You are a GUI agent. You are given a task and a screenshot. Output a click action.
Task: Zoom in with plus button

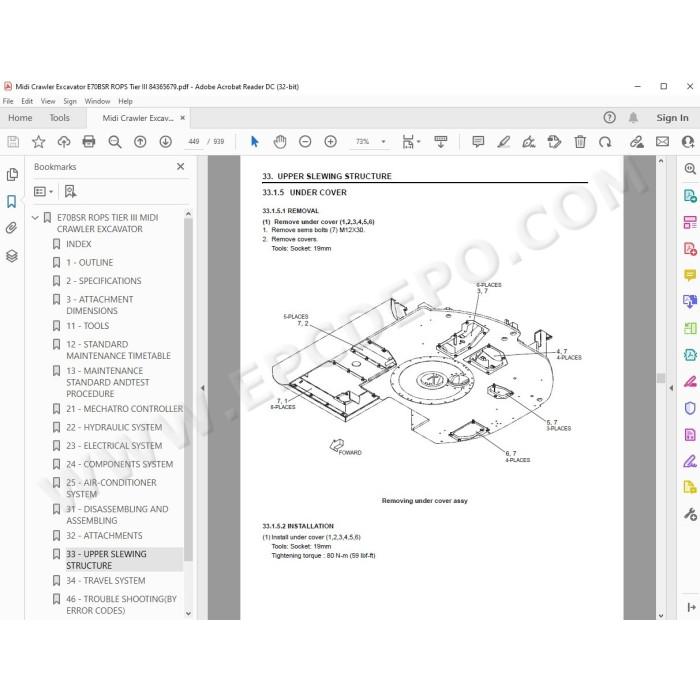coord(330,142)
